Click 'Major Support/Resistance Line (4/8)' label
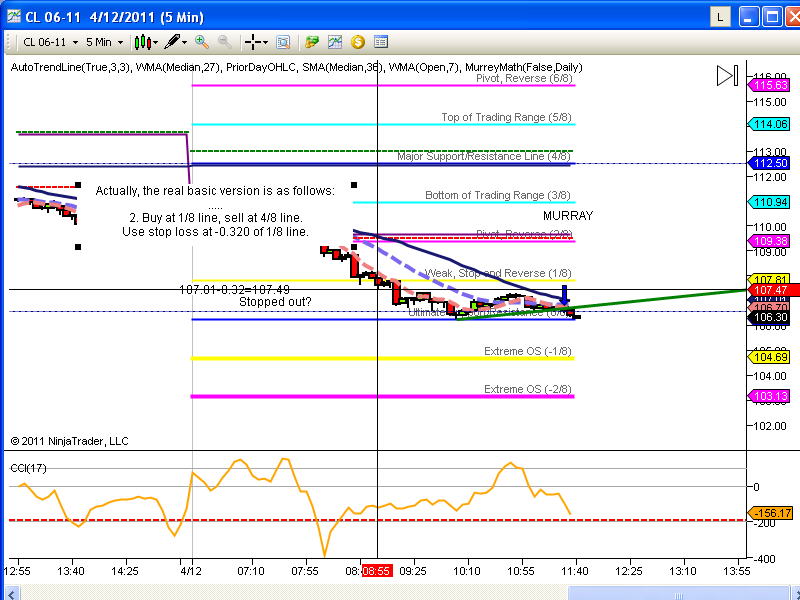Viewport: 800px width, 600px height. [x=484, y=156]
